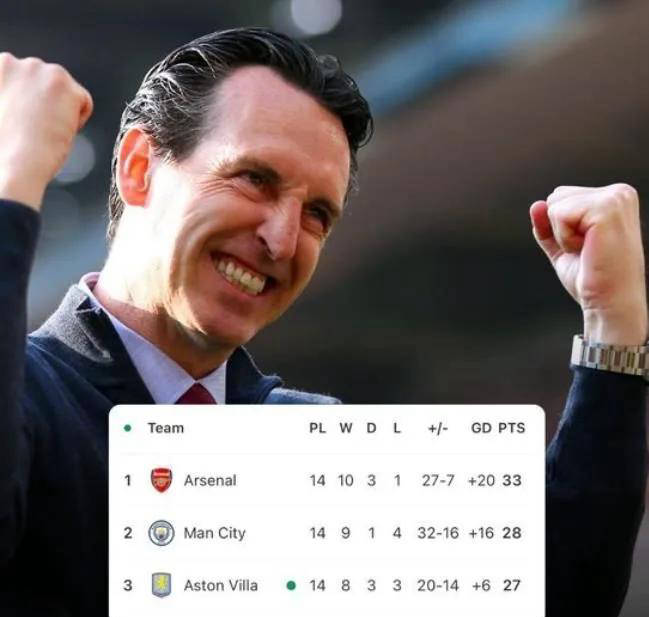Click the +/- column header
The width and height of the screenshot is (649, 617).
click(438, 428)
